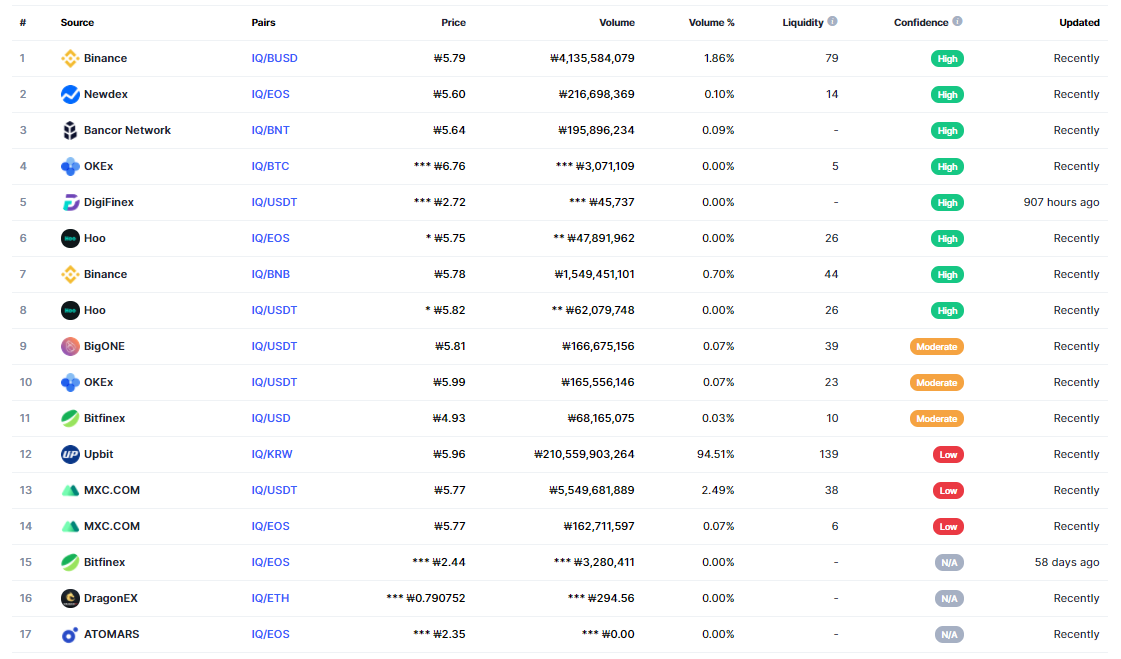The image size is (1121, 659).
Task: Sort by the Confidence column header
Action: coord(921,23)
